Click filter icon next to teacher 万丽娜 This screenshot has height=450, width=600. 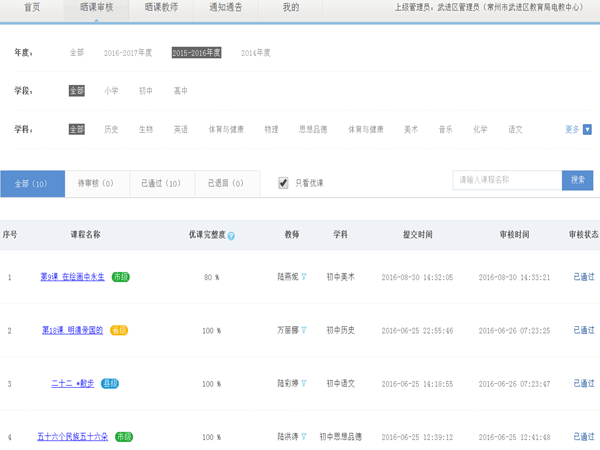pyautogui.click(x=304, y=330)
